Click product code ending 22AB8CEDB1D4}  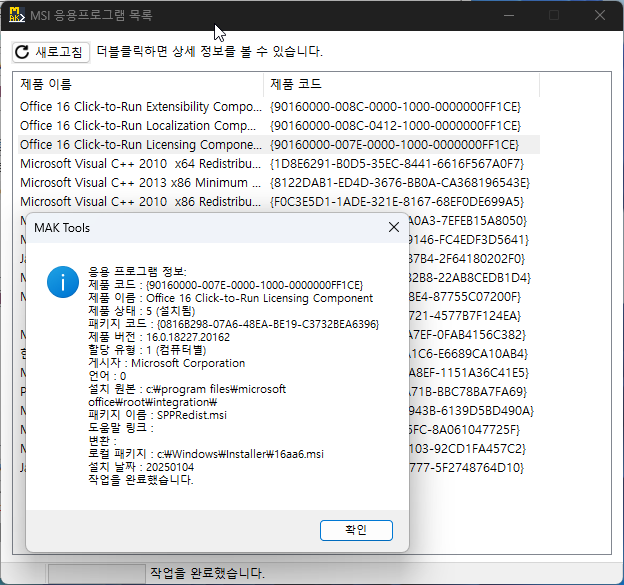[470, 278]
